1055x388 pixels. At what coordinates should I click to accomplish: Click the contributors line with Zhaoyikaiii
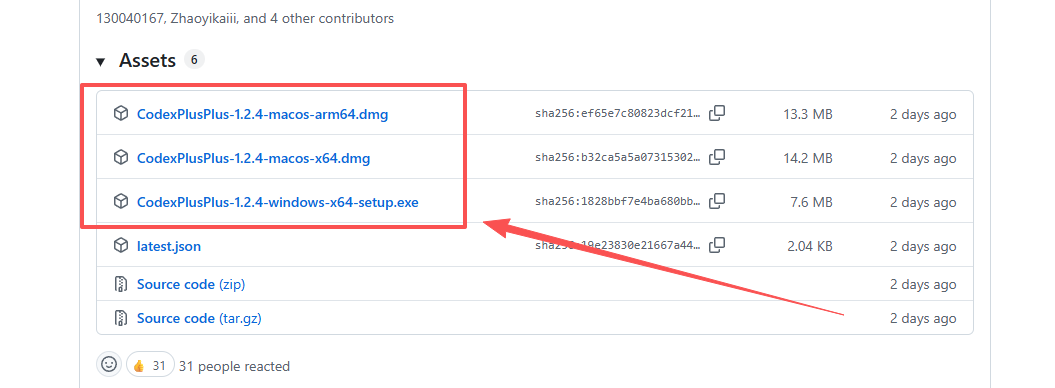(245, 19)
